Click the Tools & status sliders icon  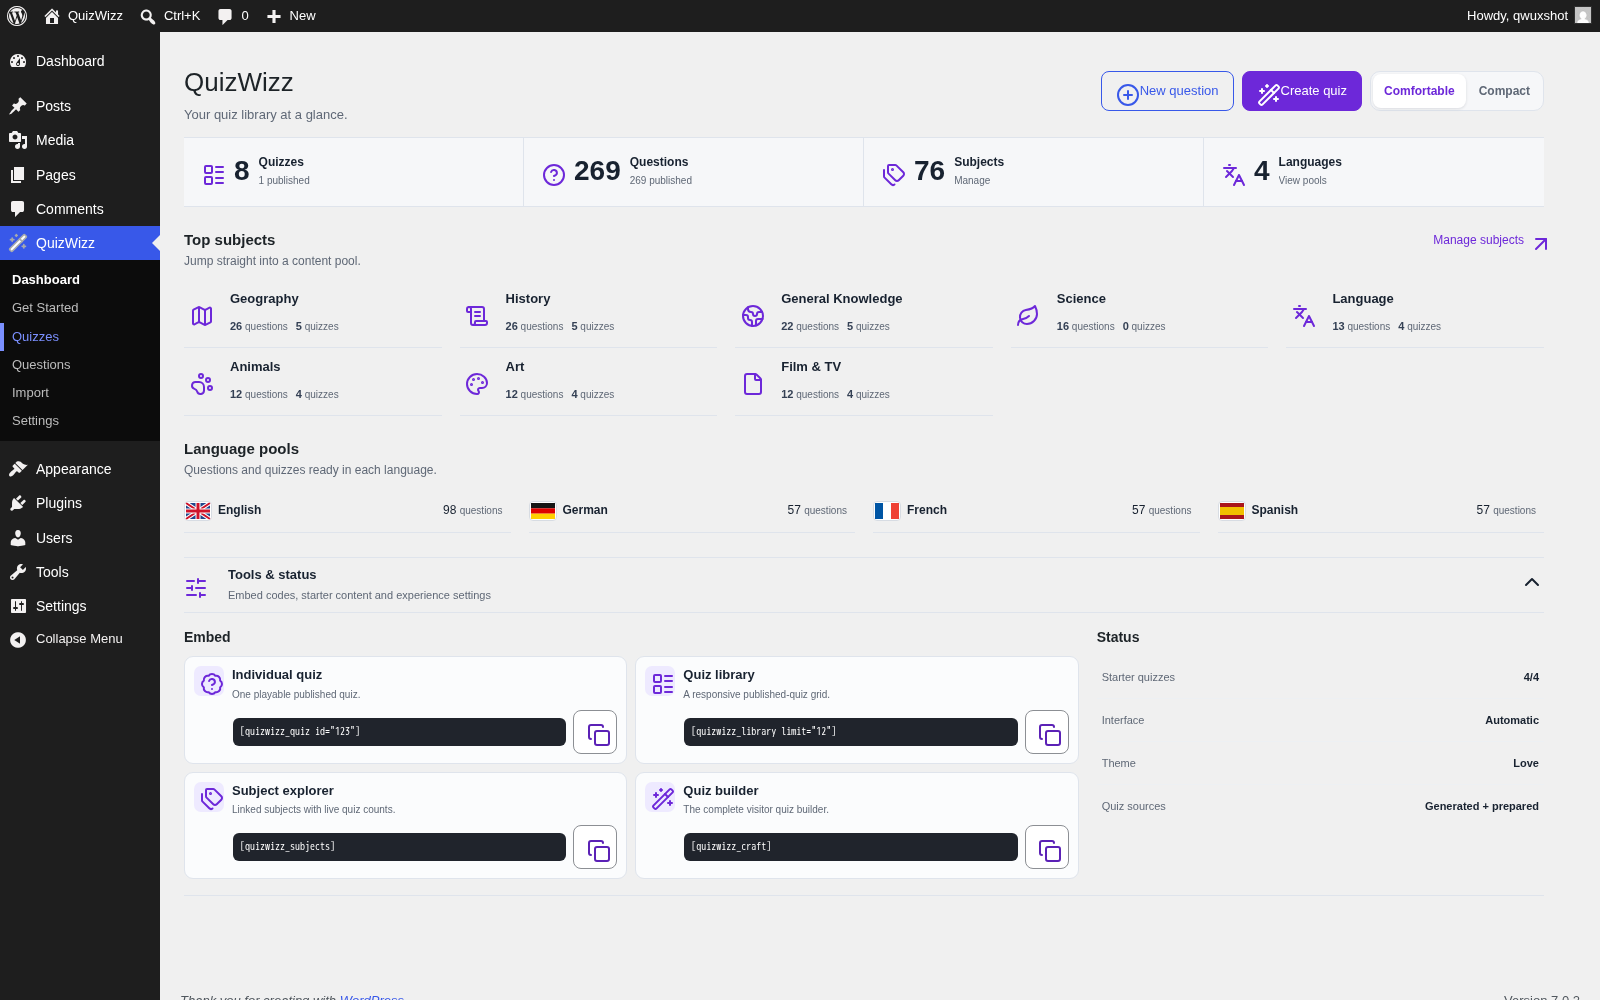click(196, 588)
